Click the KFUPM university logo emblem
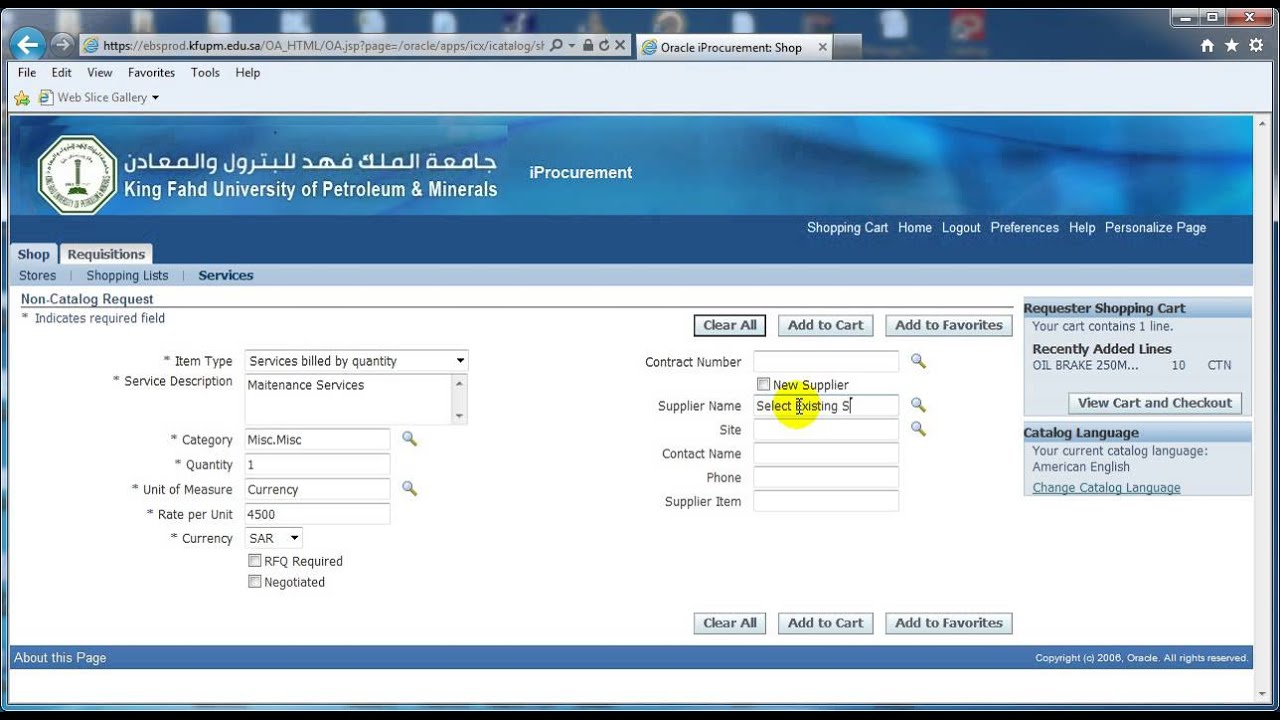Screen dimensions: 1280x720 [x=77, y=176]
